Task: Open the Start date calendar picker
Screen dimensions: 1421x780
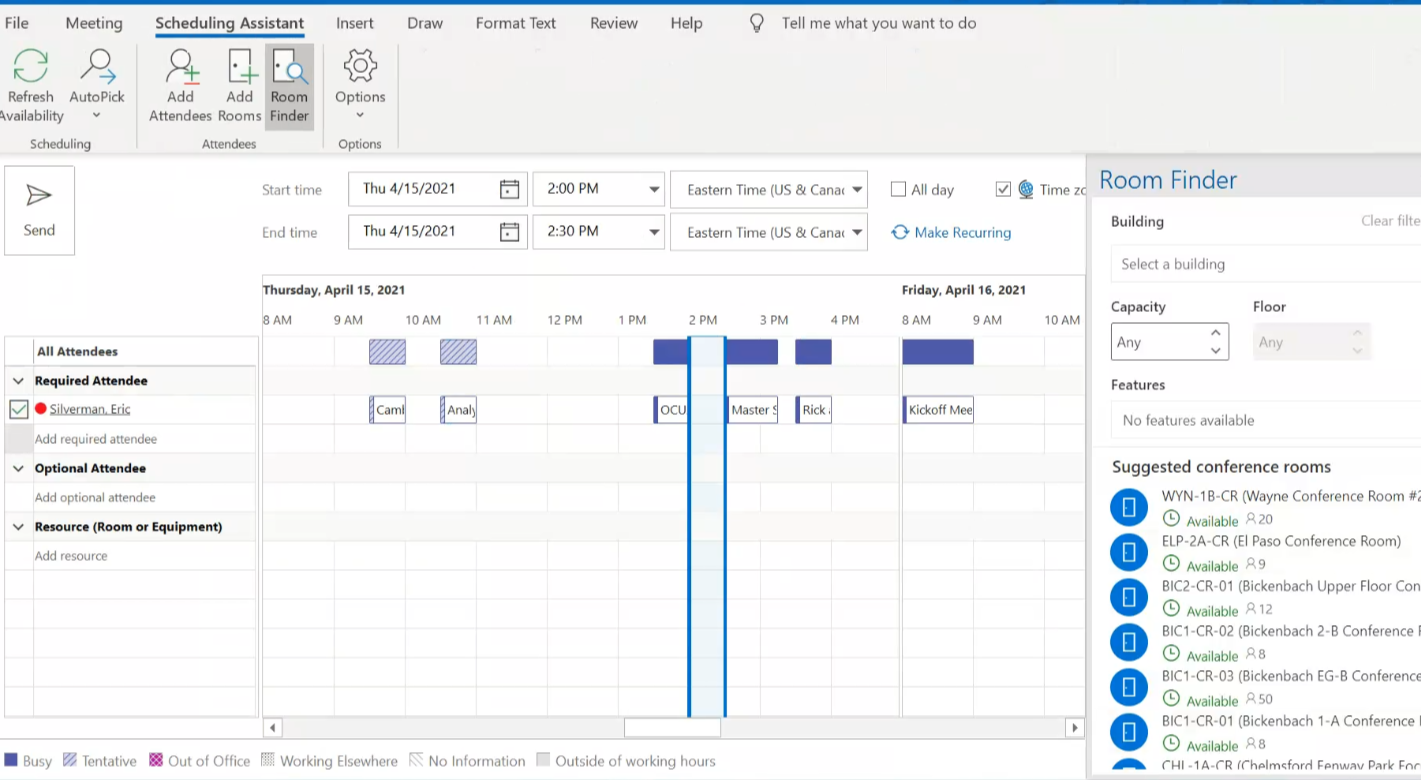Action: pyautogui.click(x=509, y=188)
